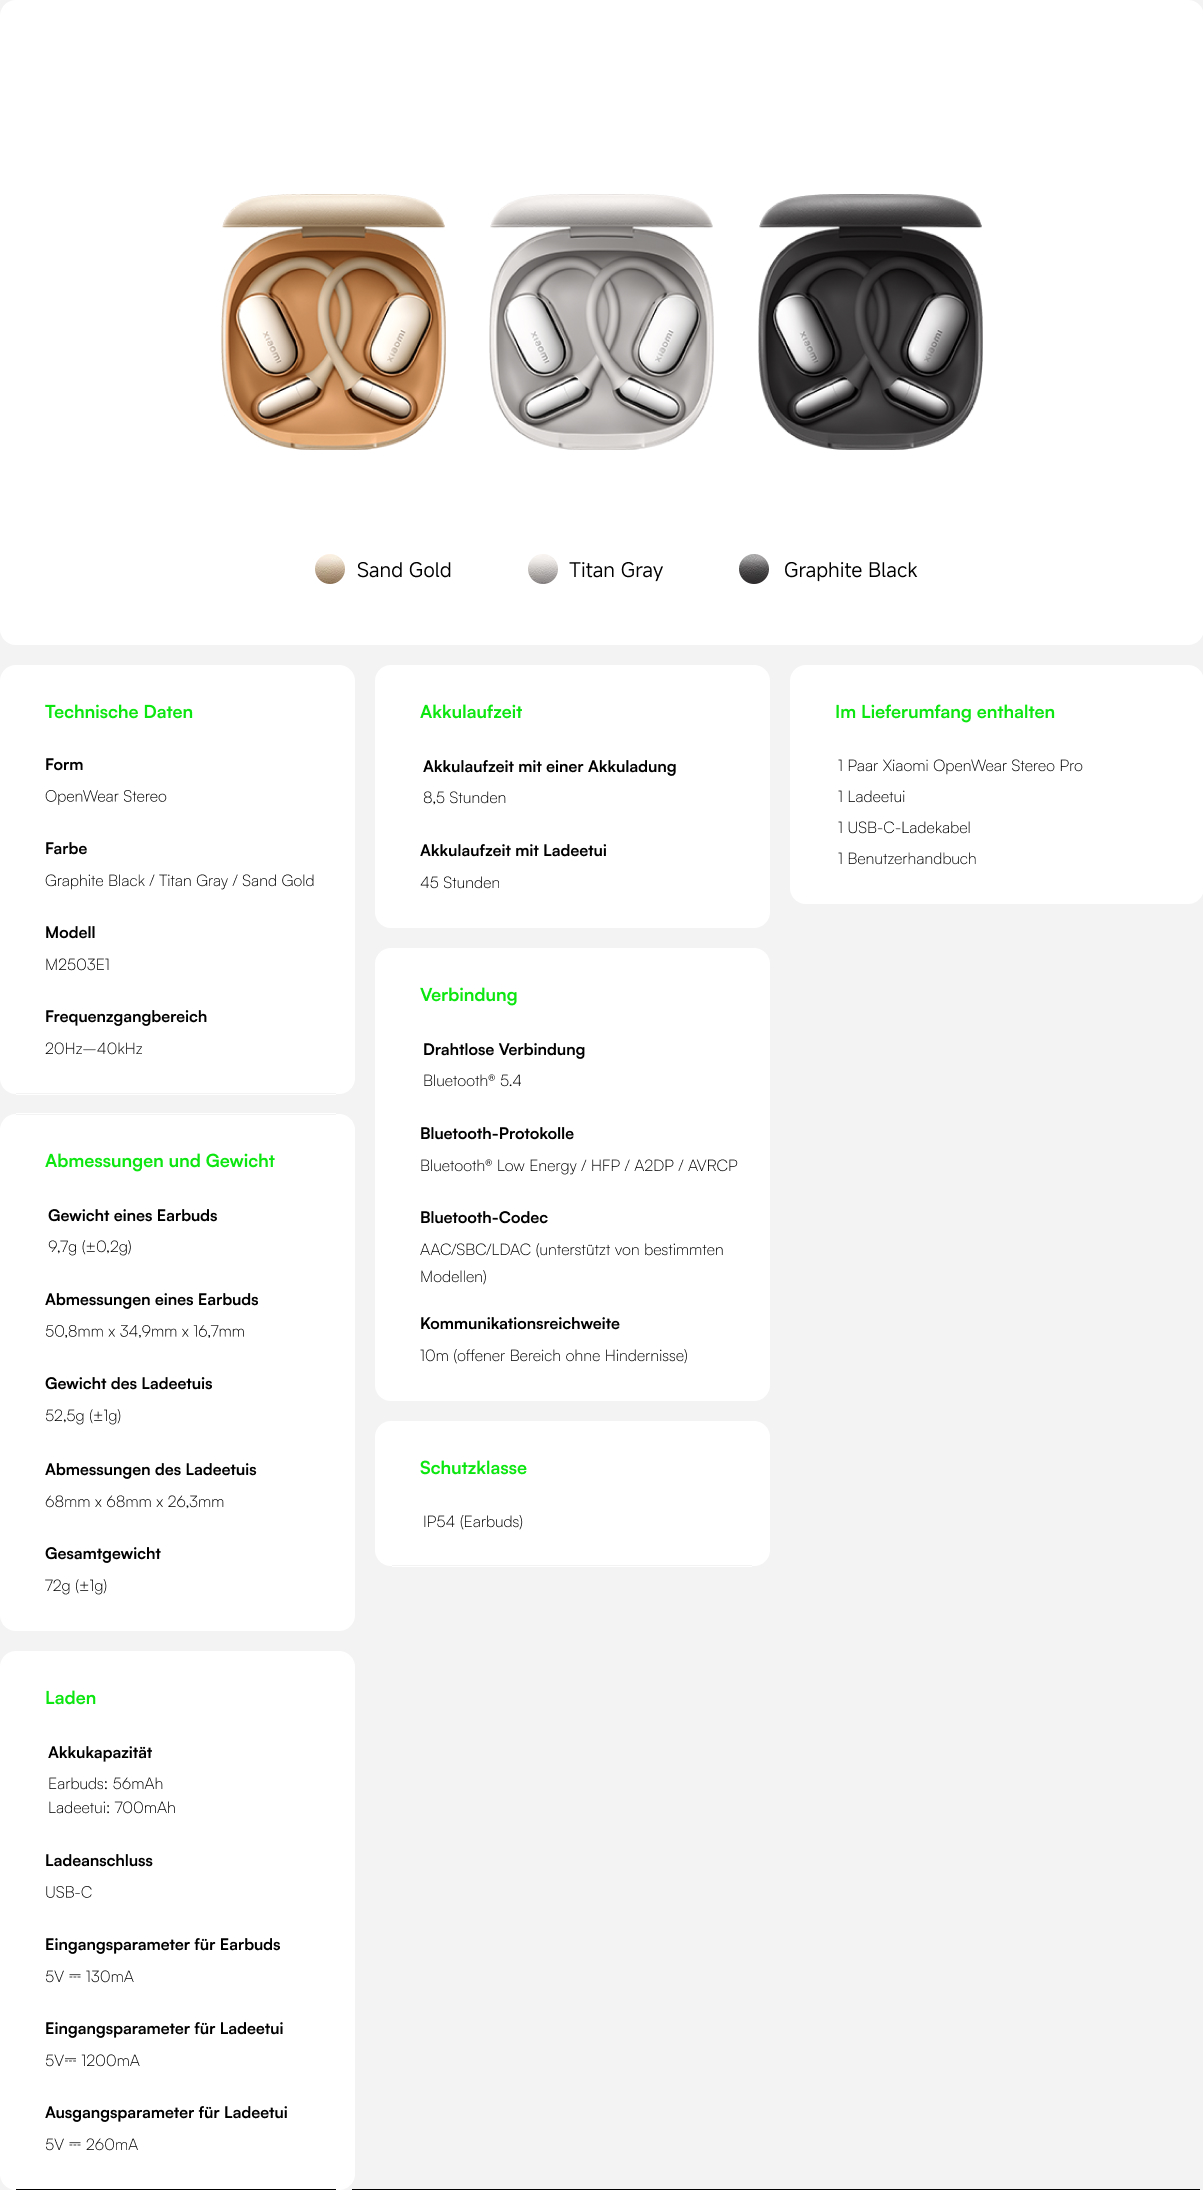The image size is (1203, 2190).
Task: Click the USB-C charging port value
Action: click(69, 1892)
